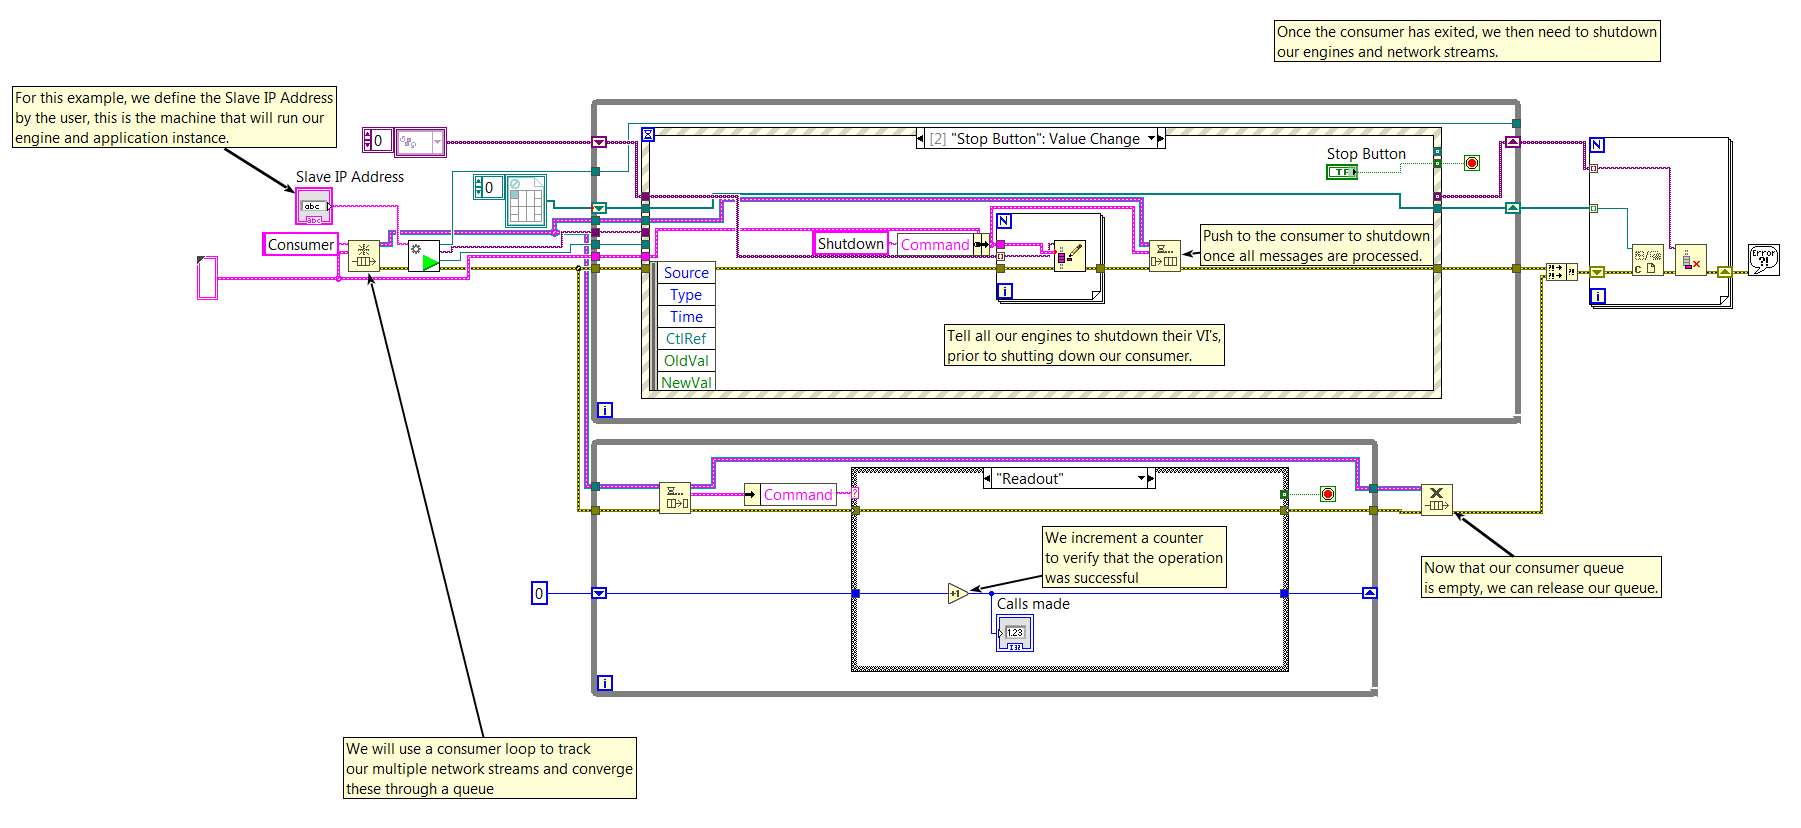Click the Increment (+1) function triangle
1801x828 pixels.
pyautogui.click(x=957, y=594)
